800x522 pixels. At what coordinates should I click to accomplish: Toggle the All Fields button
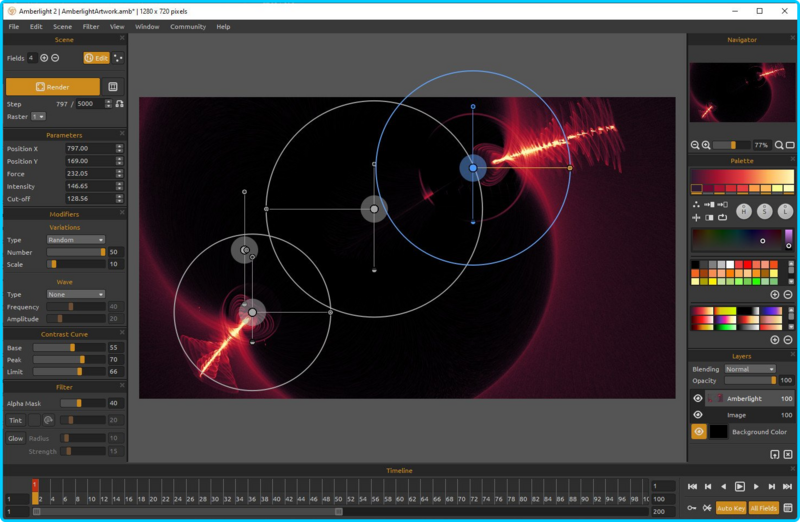click(x=763, y=508)
